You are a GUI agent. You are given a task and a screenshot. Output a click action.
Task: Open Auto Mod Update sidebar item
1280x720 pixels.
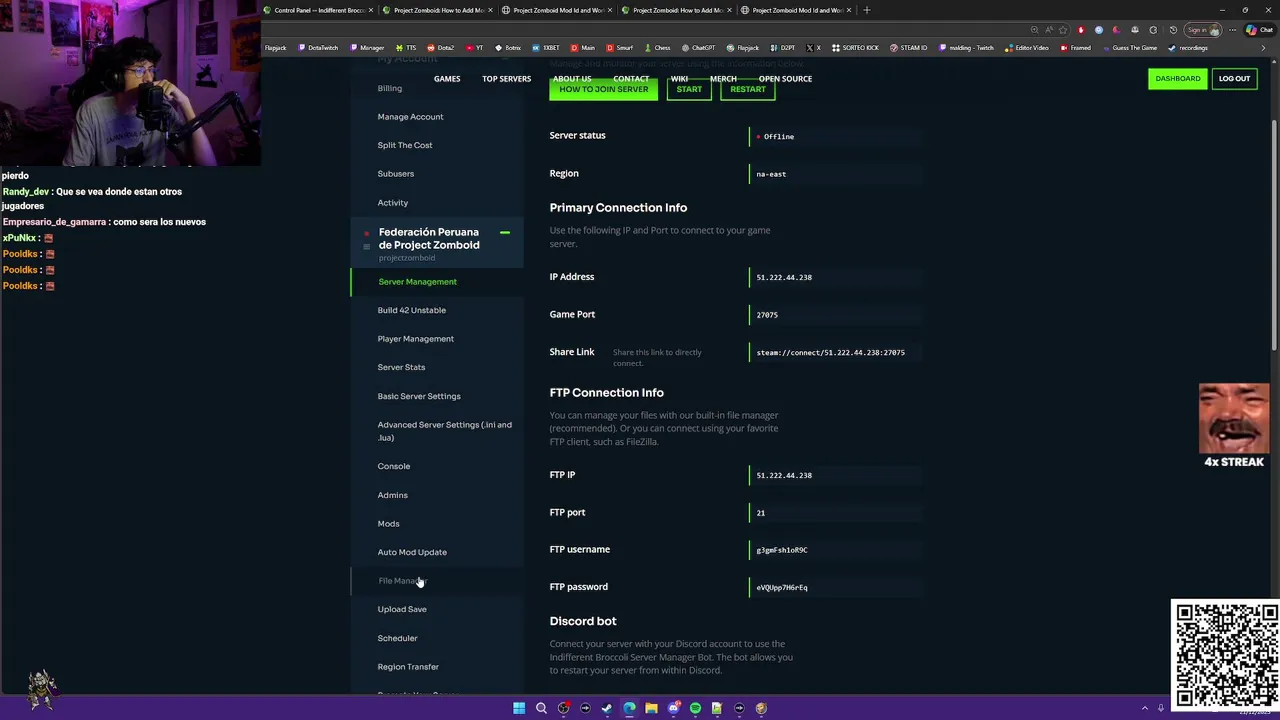click(412, 552)
